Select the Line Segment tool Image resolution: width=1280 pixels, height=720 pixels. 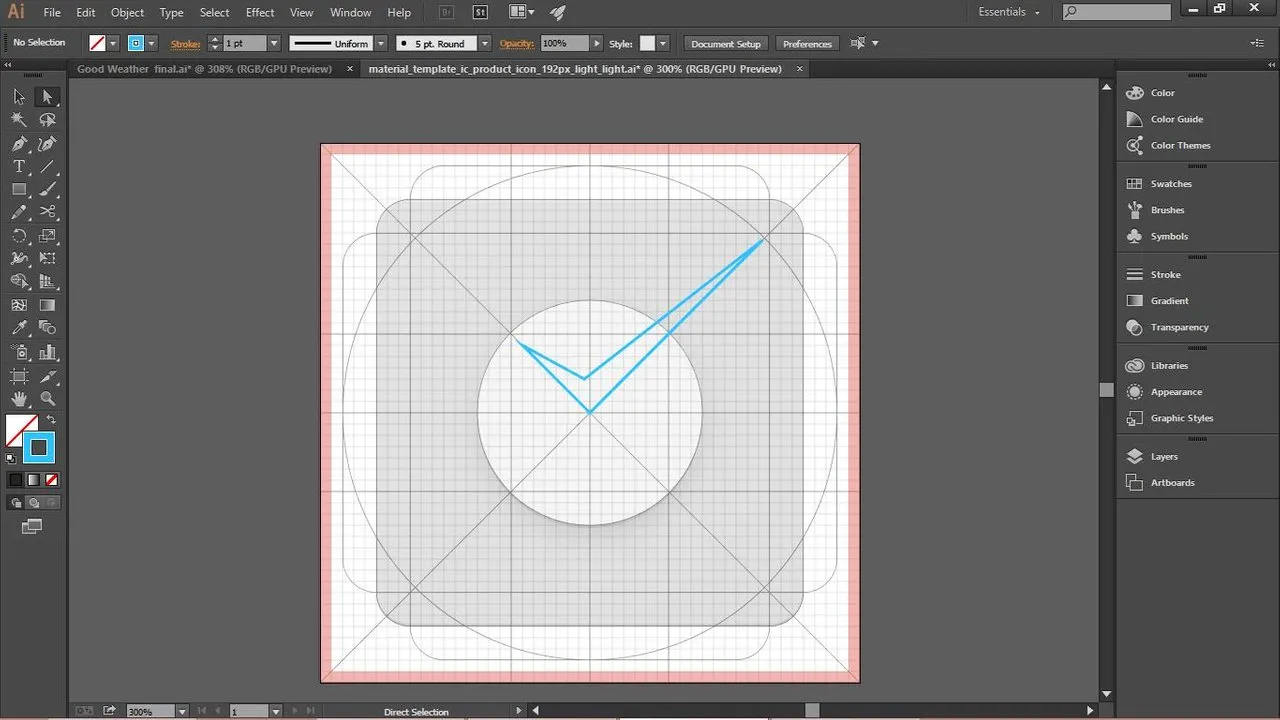tap(47, 166)
